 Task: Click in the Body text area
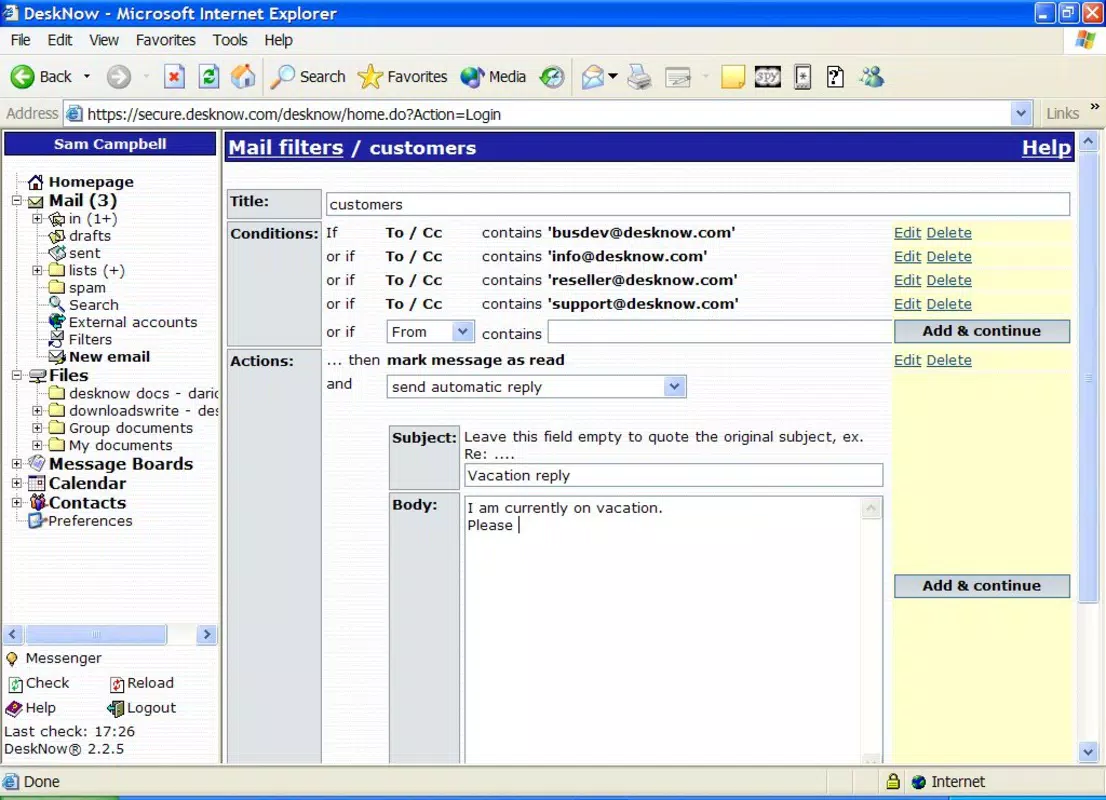tap(663, 630)
